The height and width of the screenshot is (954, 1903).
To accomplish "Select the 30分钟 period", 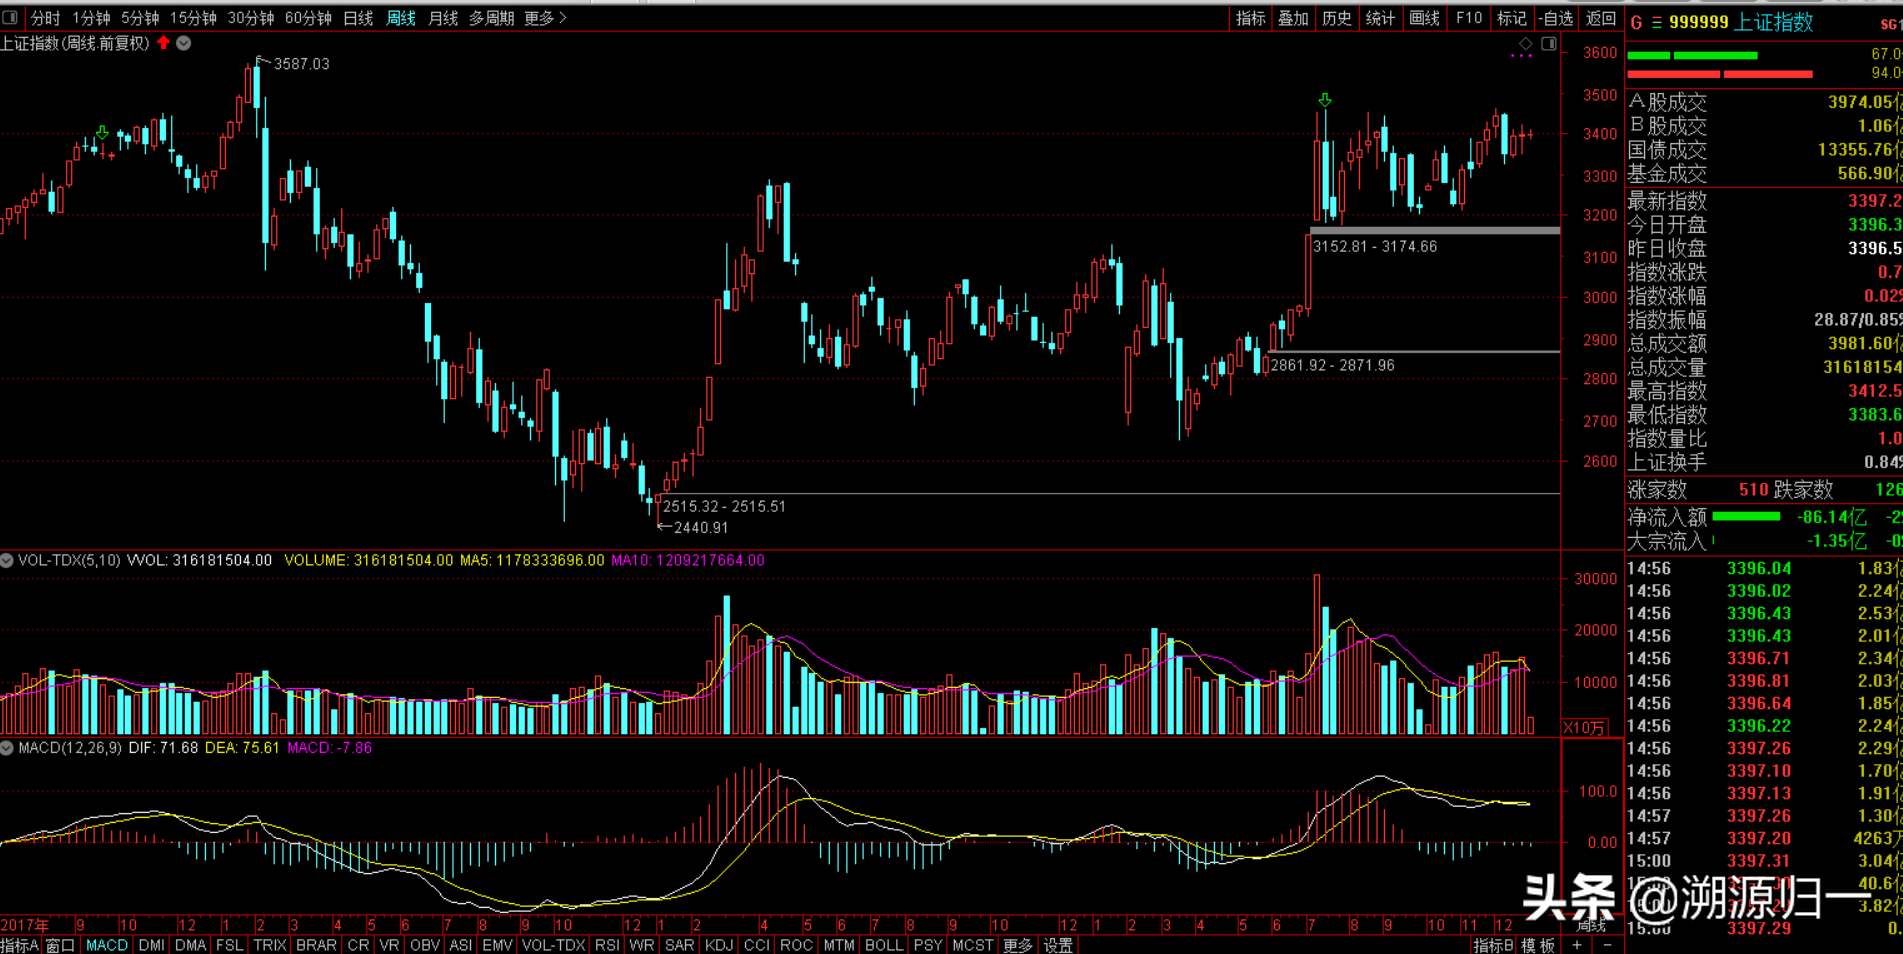I will click(251, 18).
